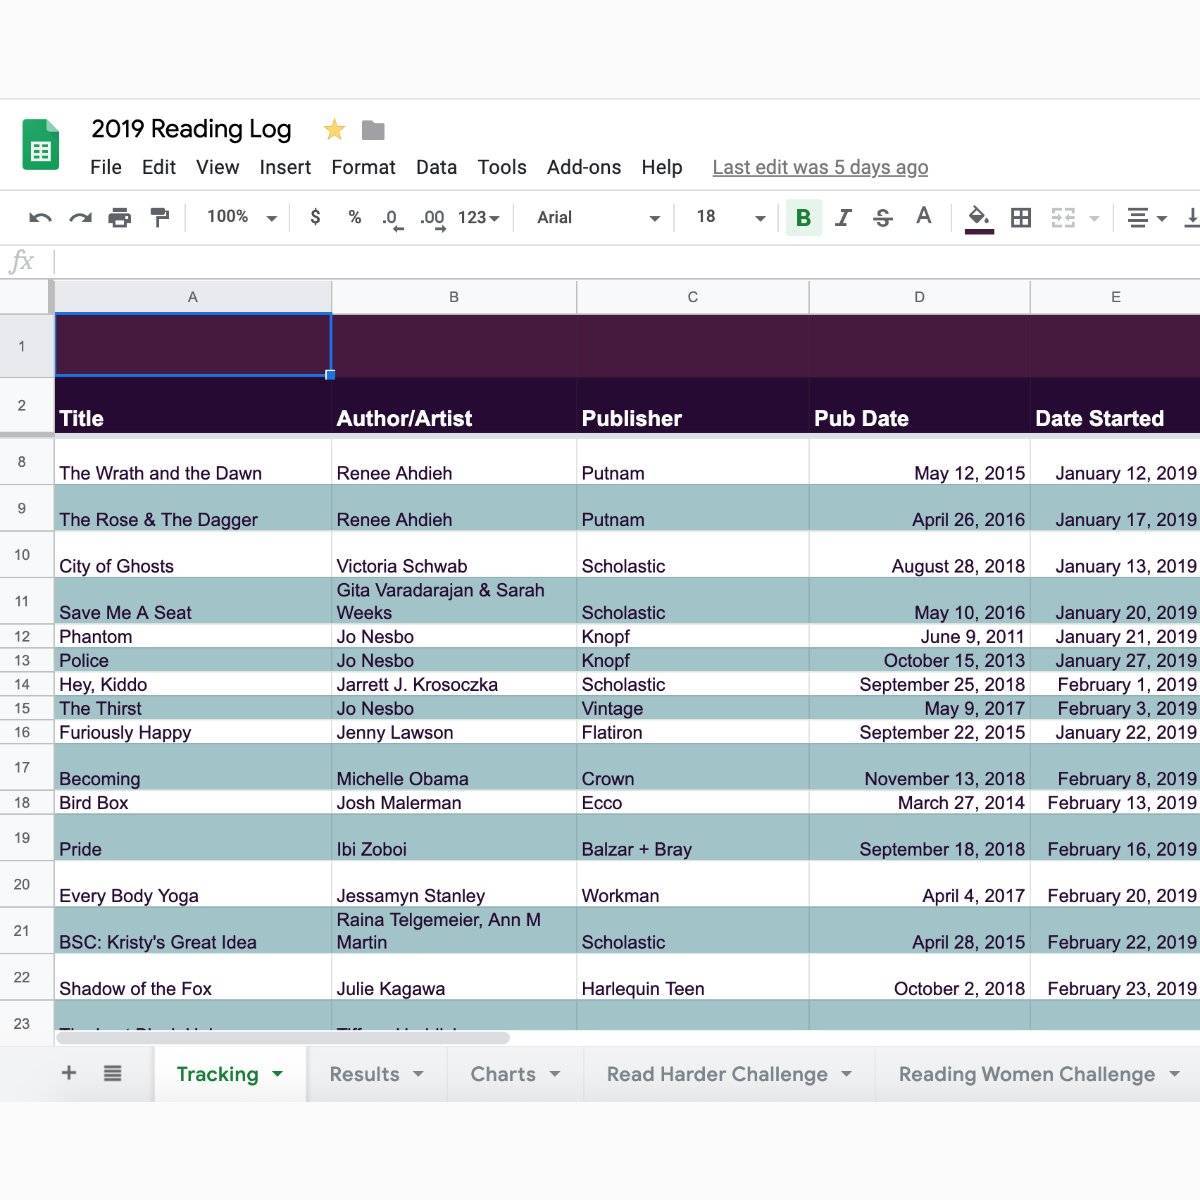Toggle italic text formatting
The height and width of the screenshot is (1200, 1200).
click(x=843, y=218)
